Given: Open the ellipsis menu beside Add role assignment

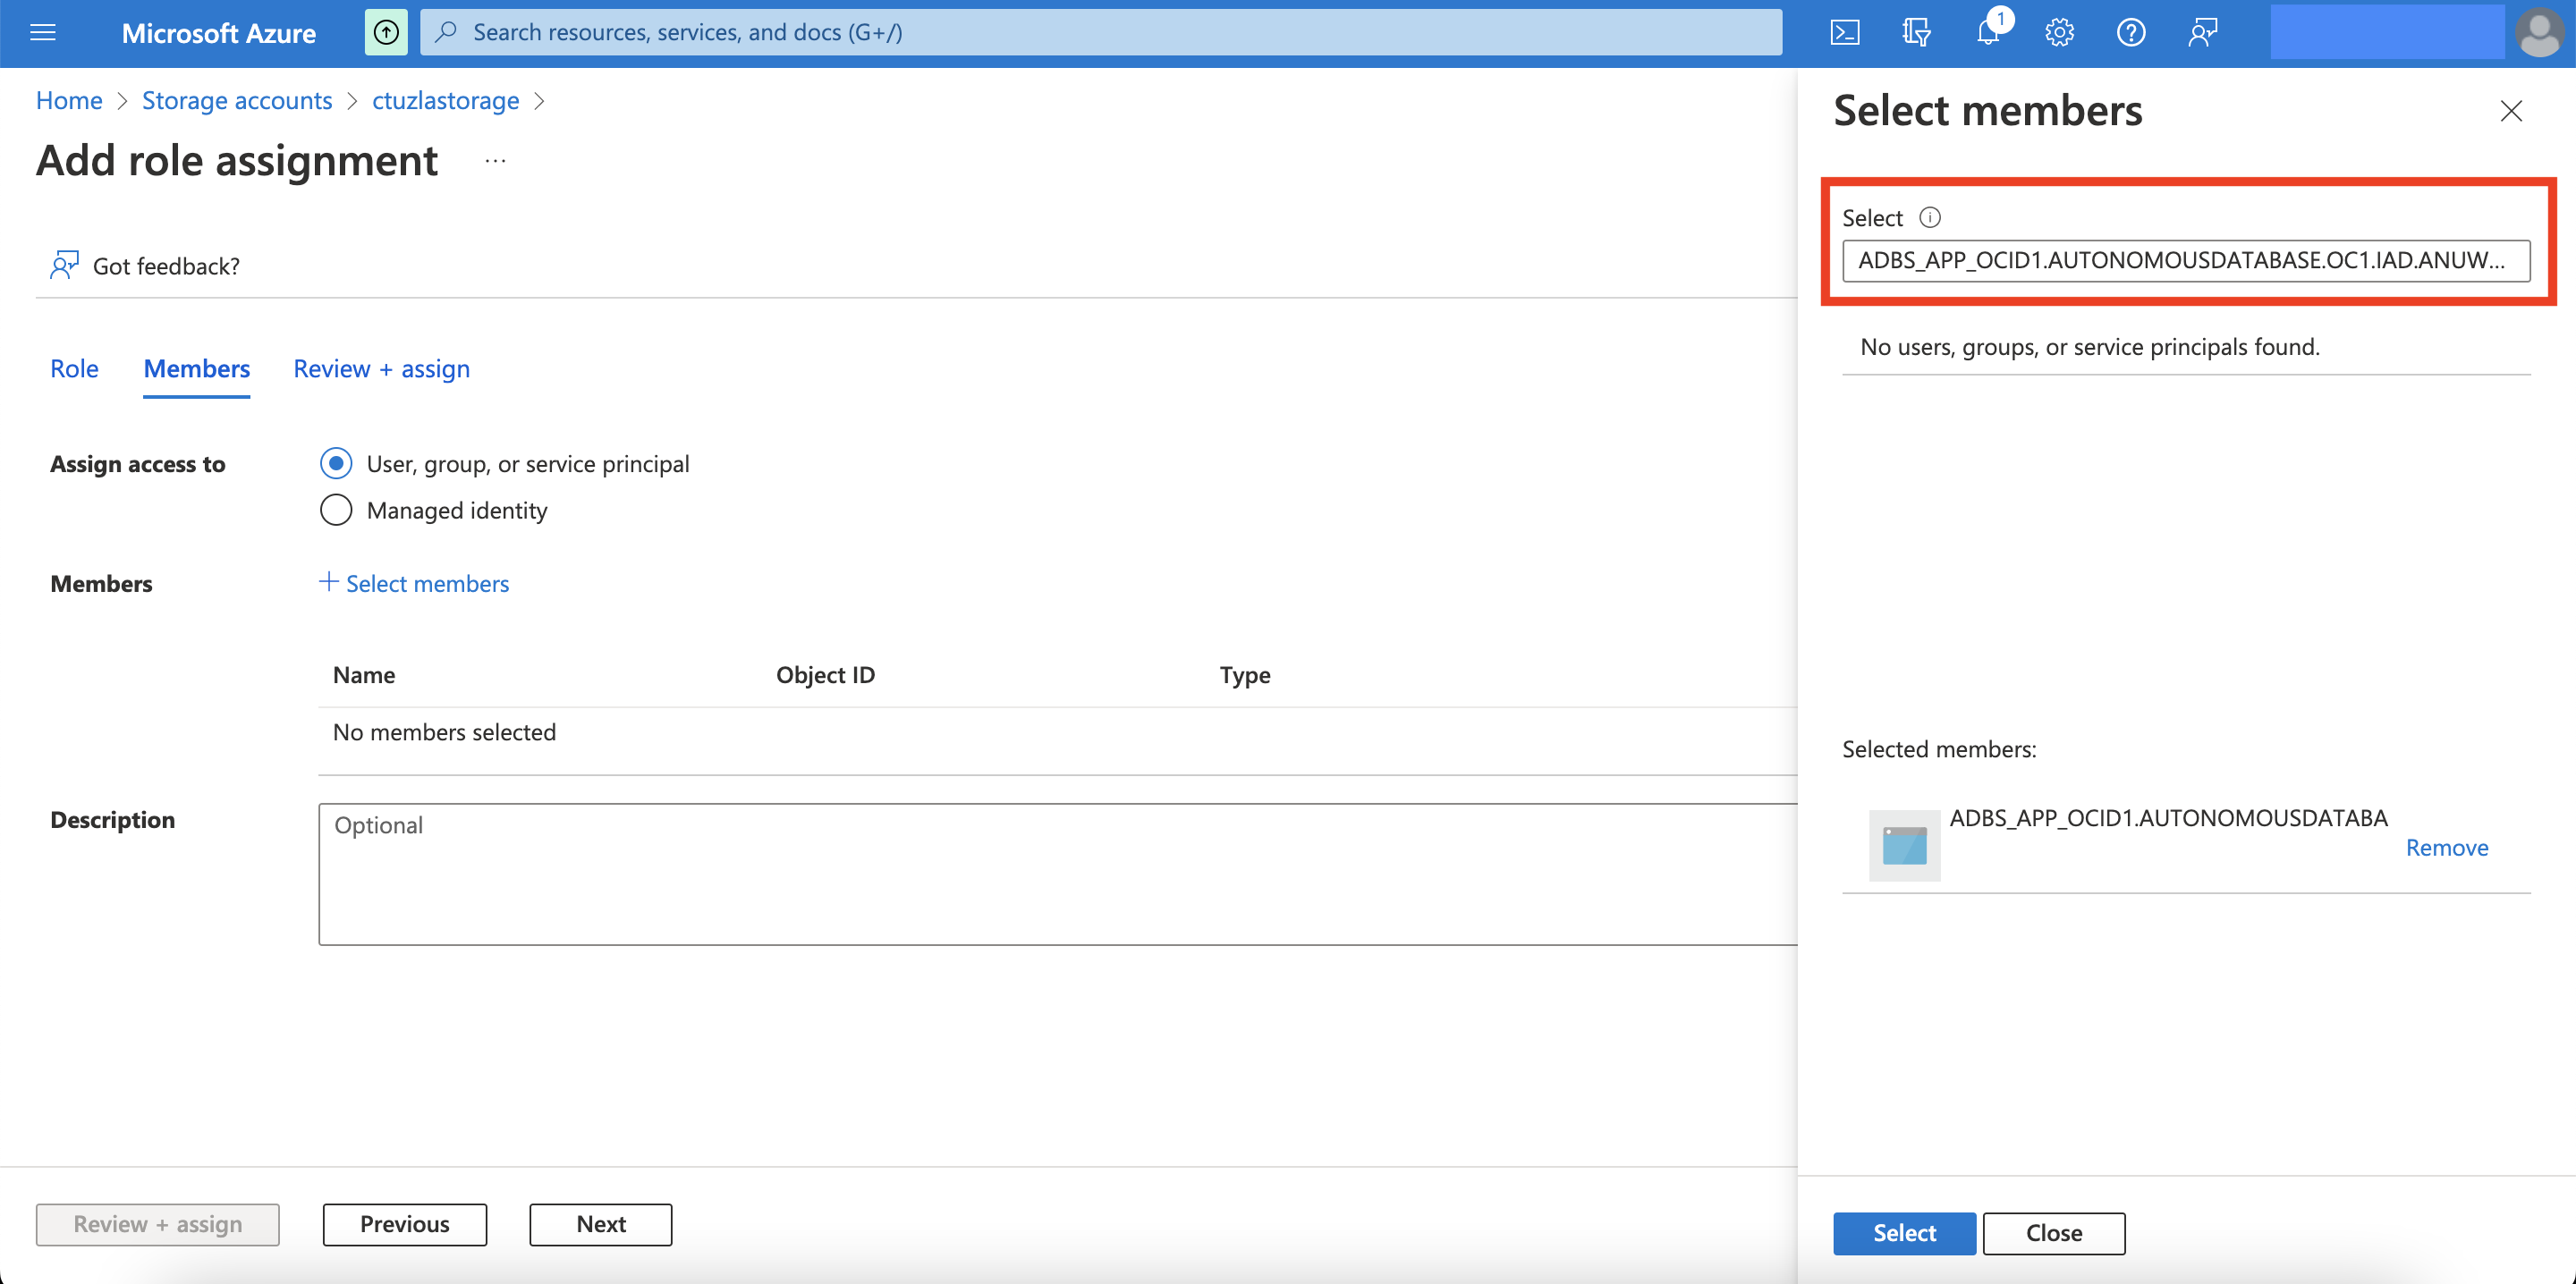Looking at the screenshot, I should (495, 161).
